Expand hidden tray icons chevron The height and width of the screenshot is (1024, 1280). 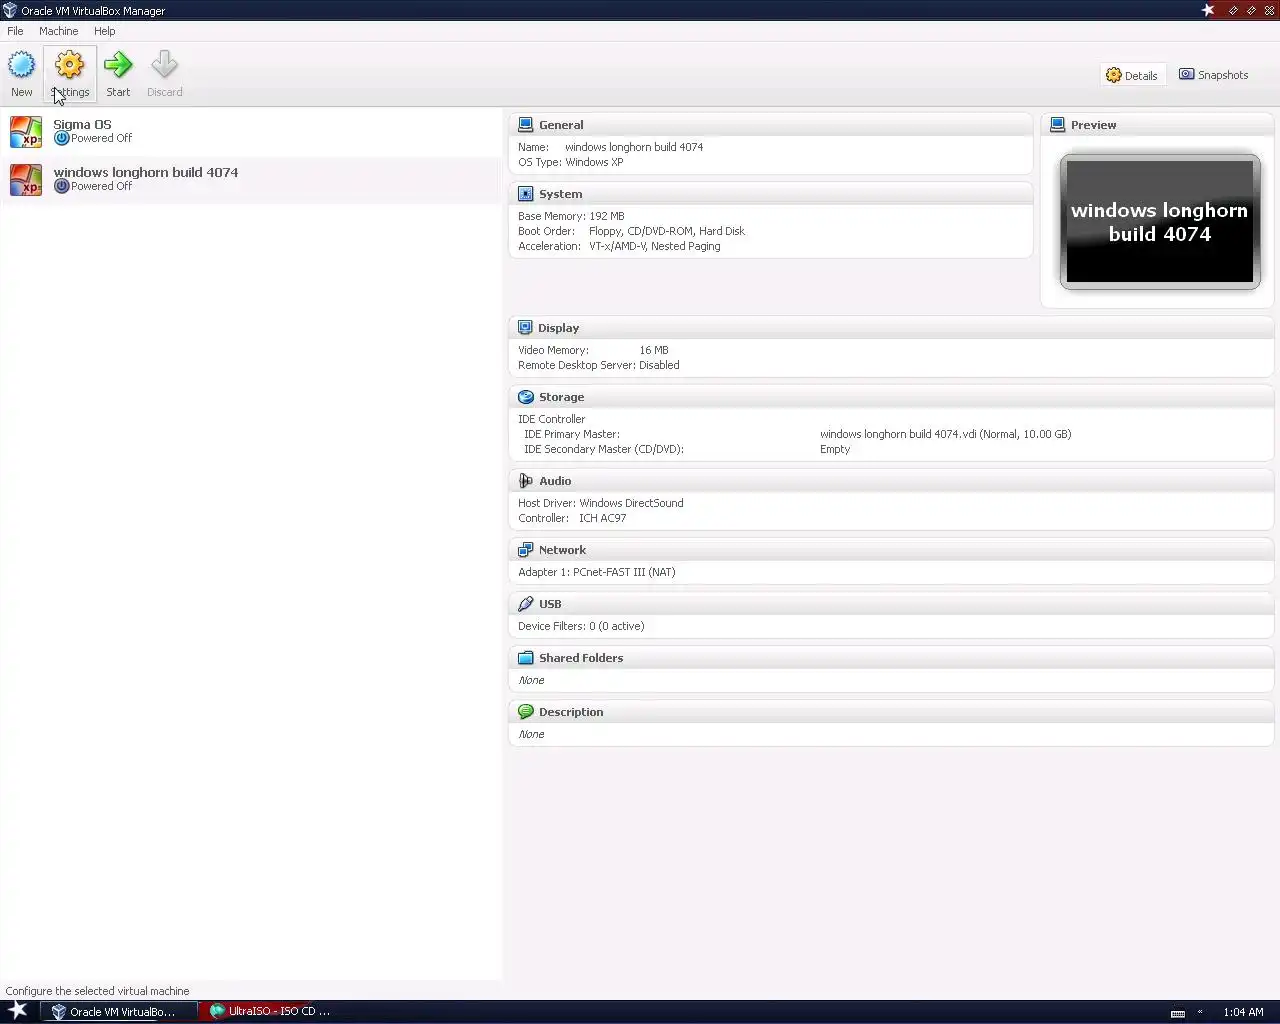tap(1200, 1012)
